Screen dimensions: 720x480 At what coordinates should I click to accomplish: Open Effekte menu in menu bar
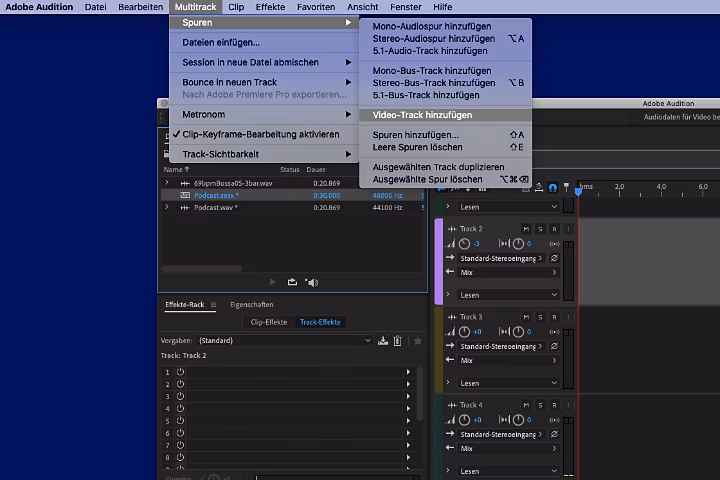[270, 7]
